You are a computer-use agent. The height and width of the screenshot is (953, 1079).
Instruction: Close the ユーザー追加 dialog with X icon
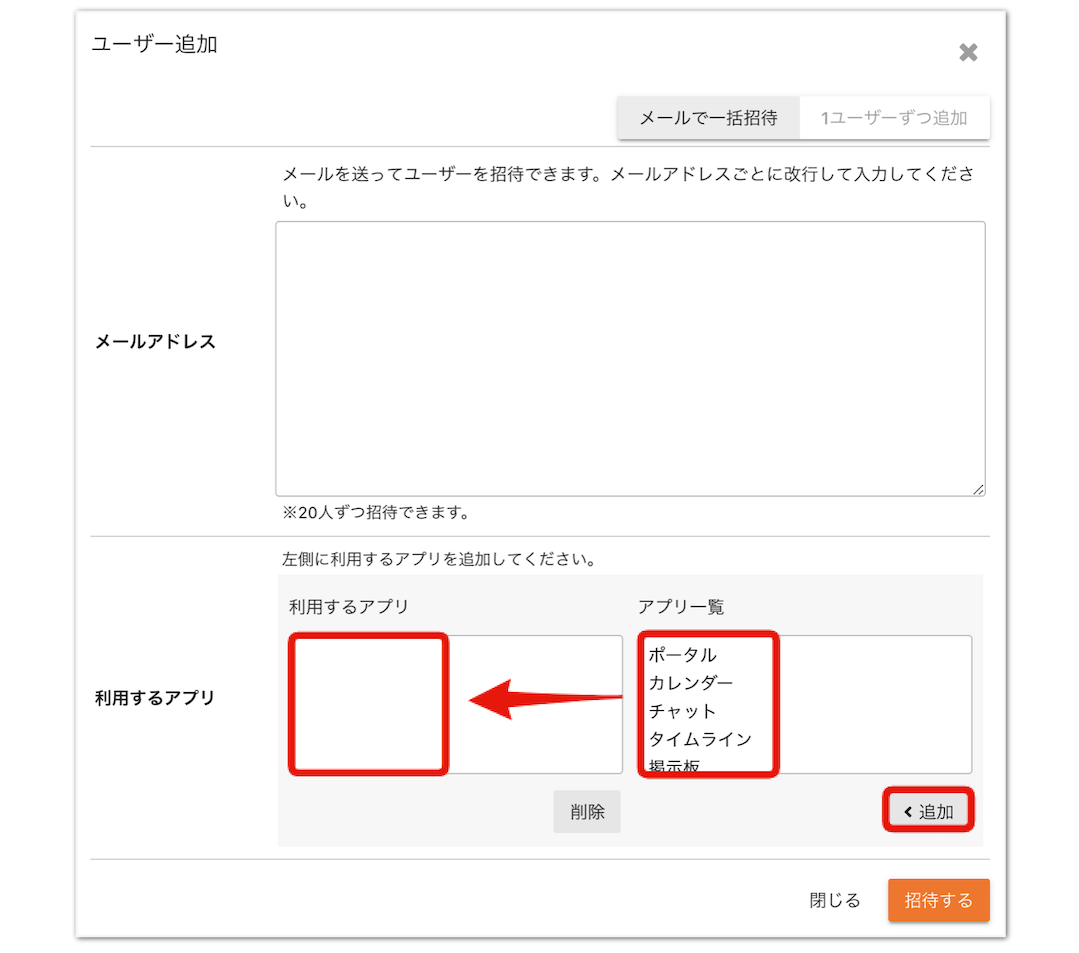(968, 52)
